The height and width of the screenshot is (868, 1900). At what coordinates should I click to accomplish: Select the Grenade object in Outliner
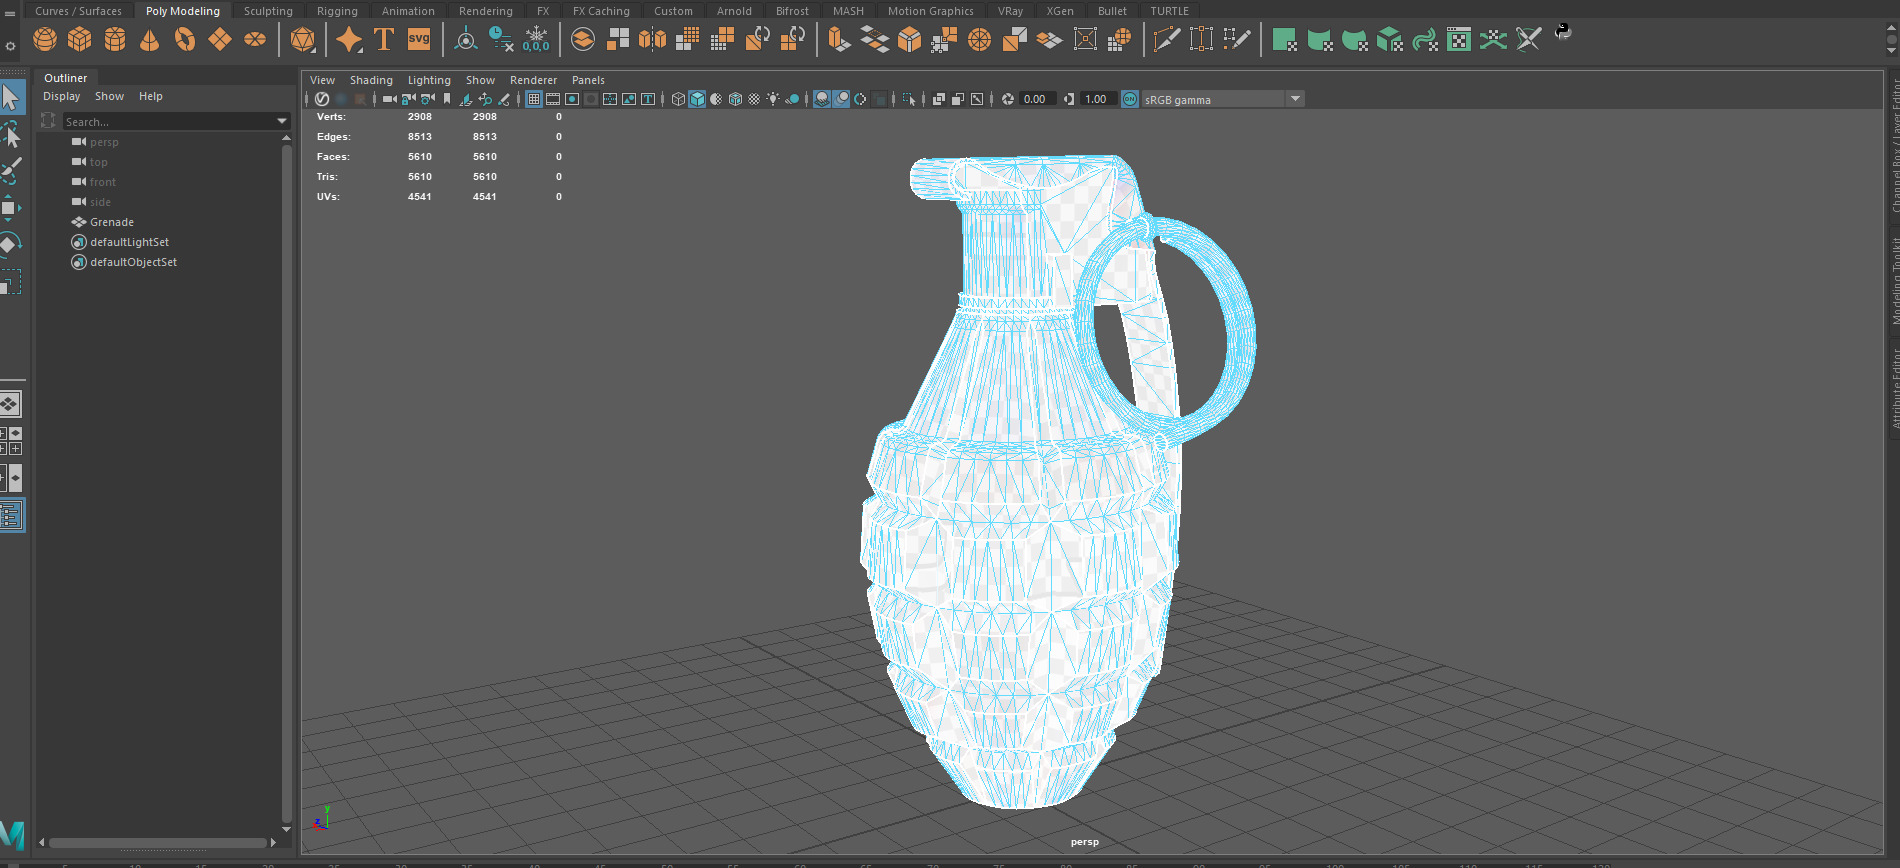(112, 222)
